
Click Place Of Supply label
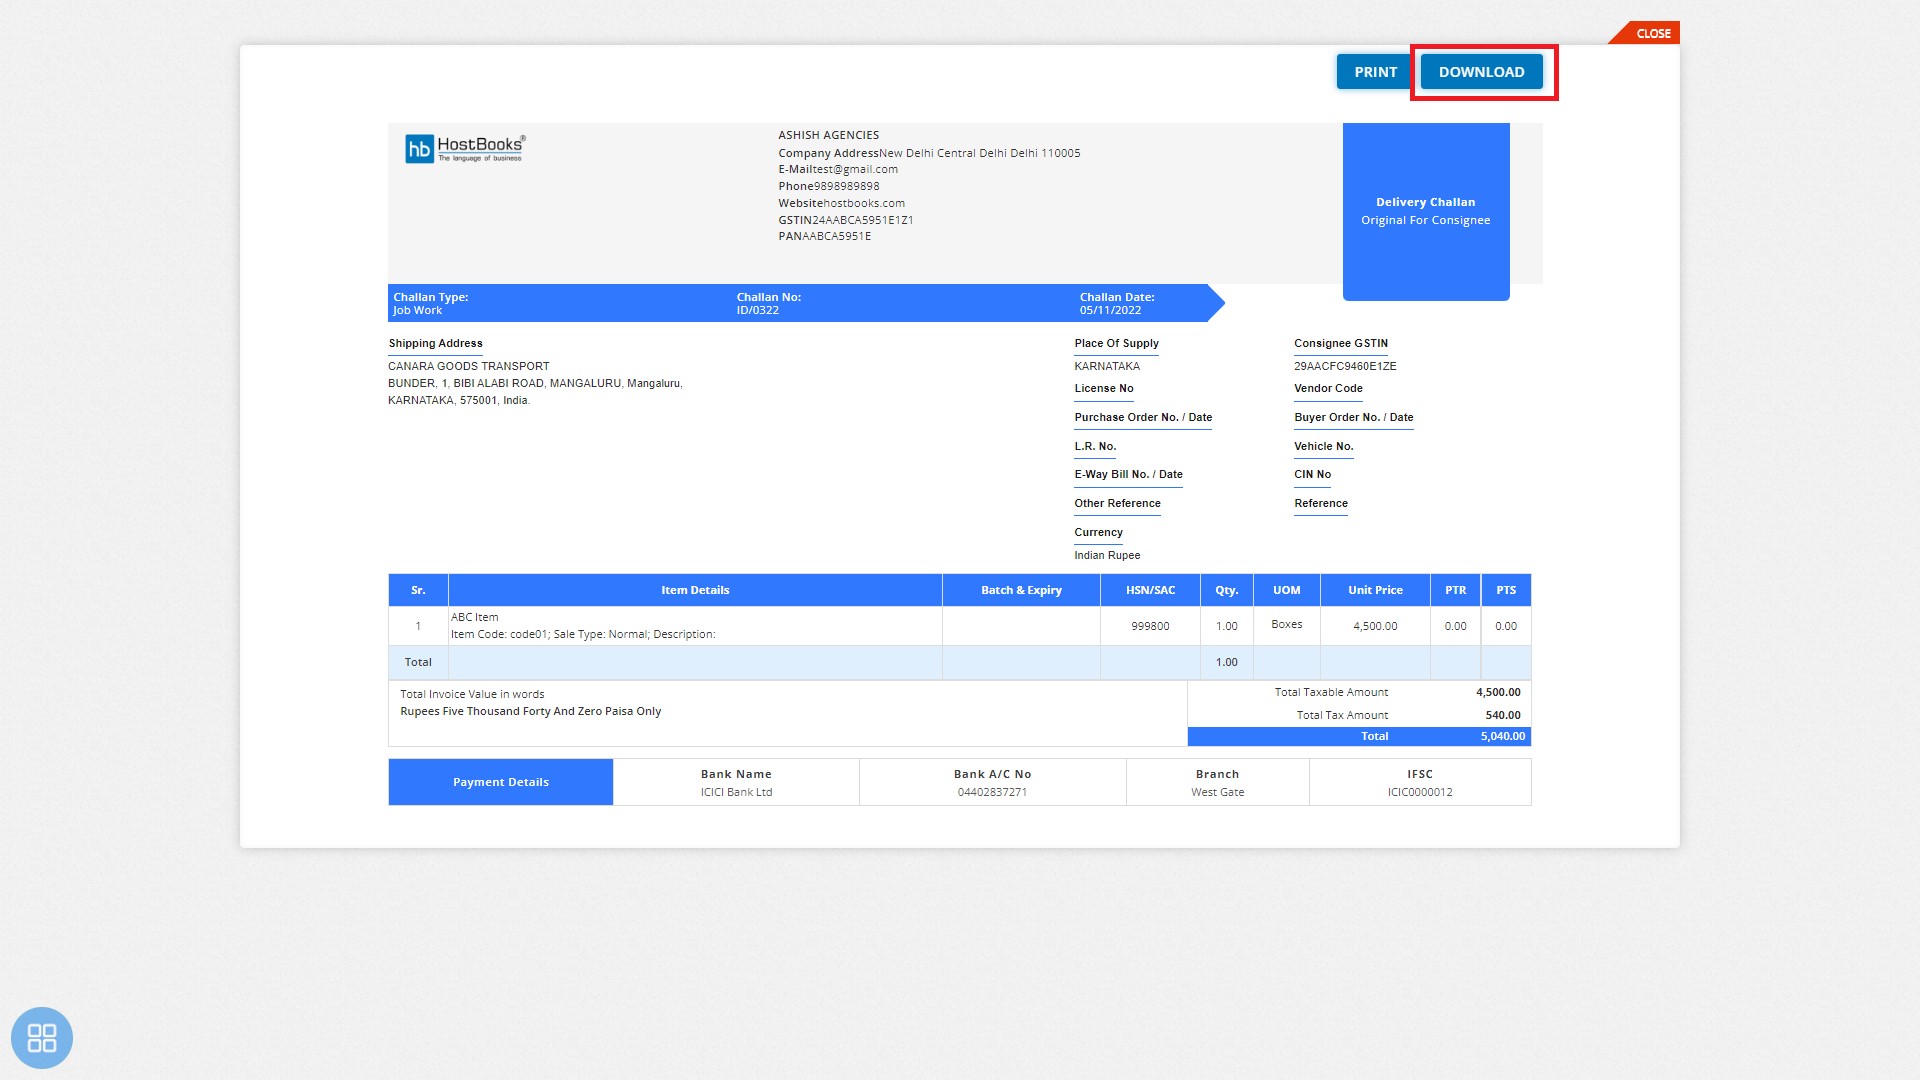click(x=1116, y=343)
